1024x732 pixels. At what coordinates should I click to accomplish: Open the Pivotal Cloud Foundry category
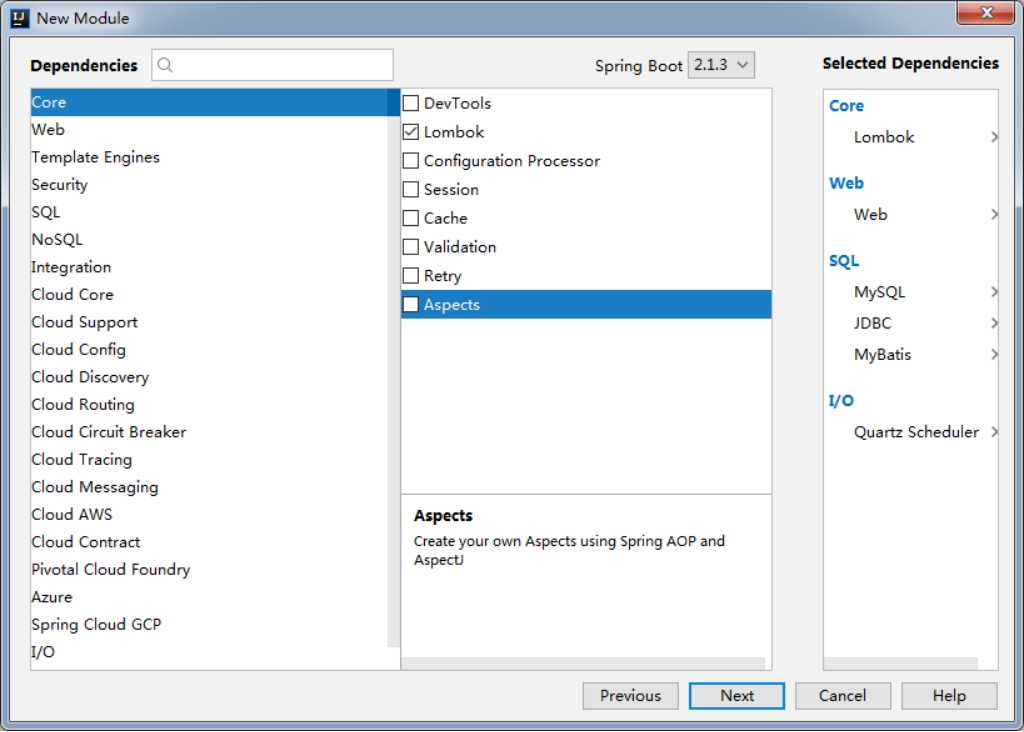(x=209, y=569)
